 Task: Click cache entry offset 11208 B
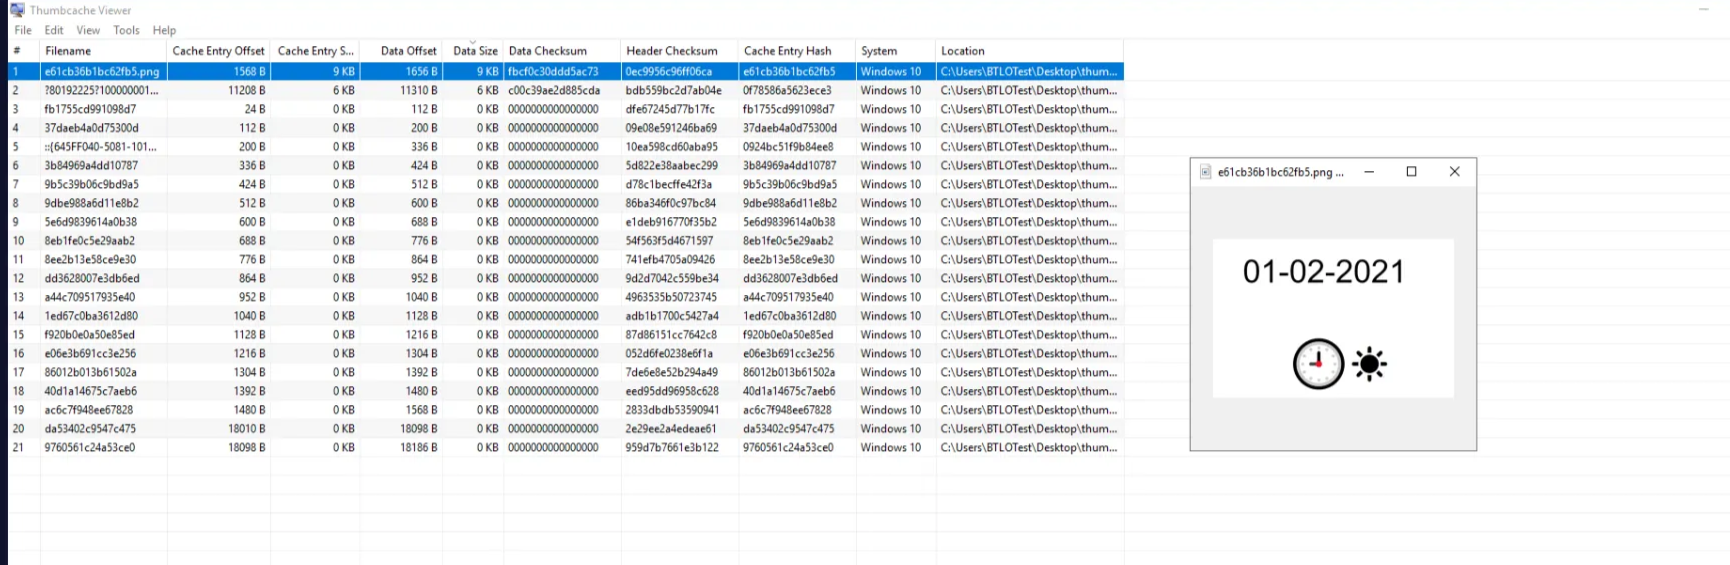[247, 90]
